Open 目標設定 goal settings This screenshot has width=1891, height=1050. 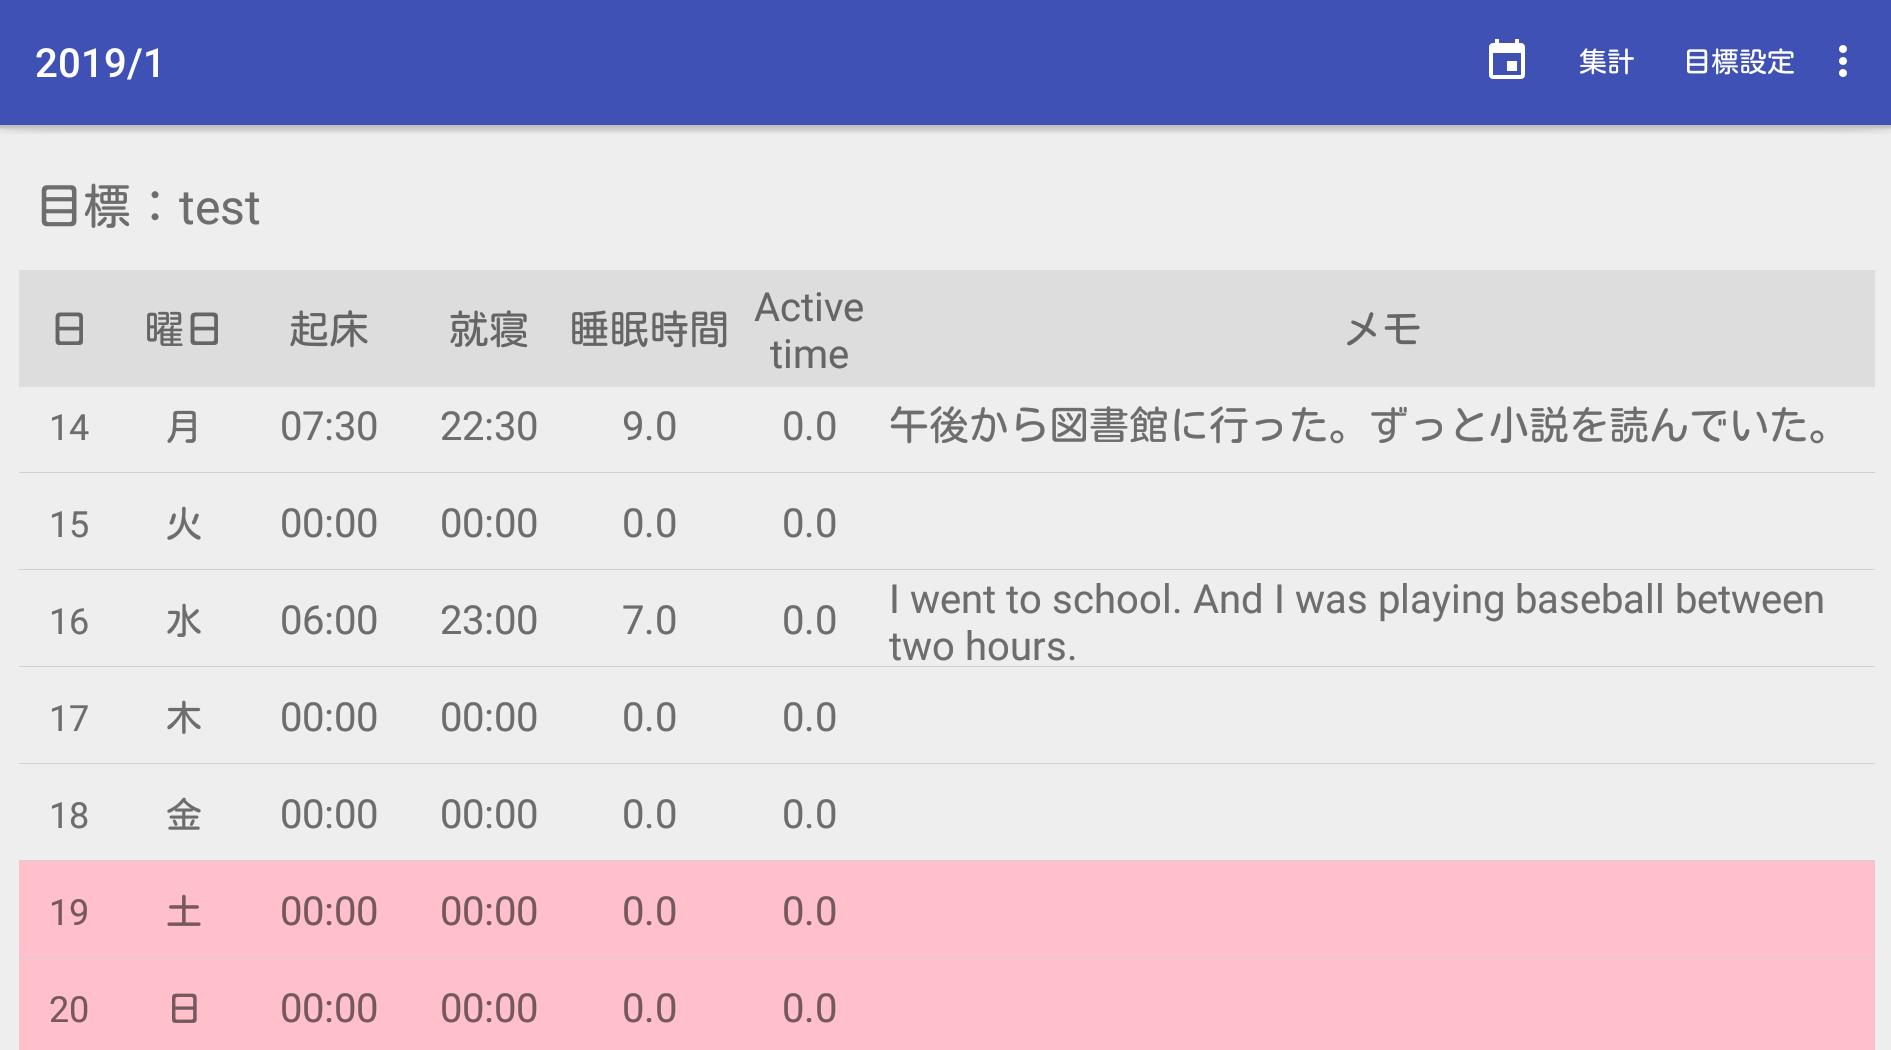pyautogui.click(x=1739, y=62)
